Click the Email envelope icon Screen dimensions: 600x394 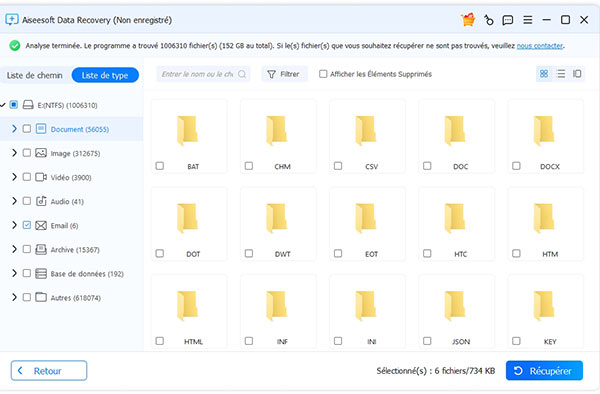coord(41,225)
